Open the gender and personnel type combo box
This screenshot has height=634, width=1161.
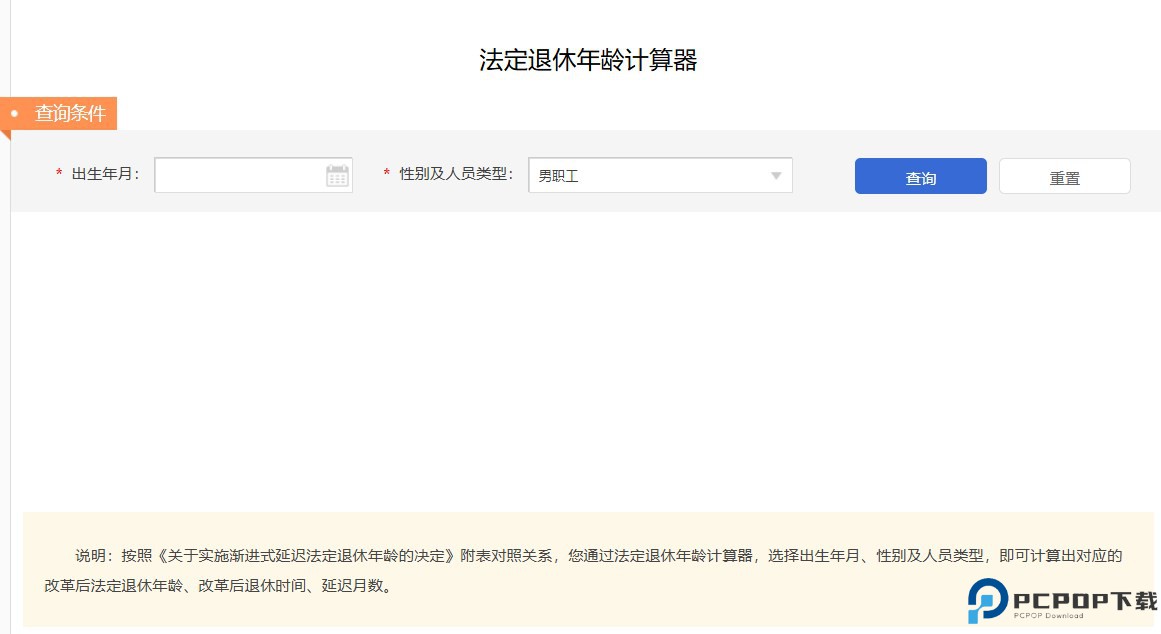pyautogui.click(x=660, y=175)
